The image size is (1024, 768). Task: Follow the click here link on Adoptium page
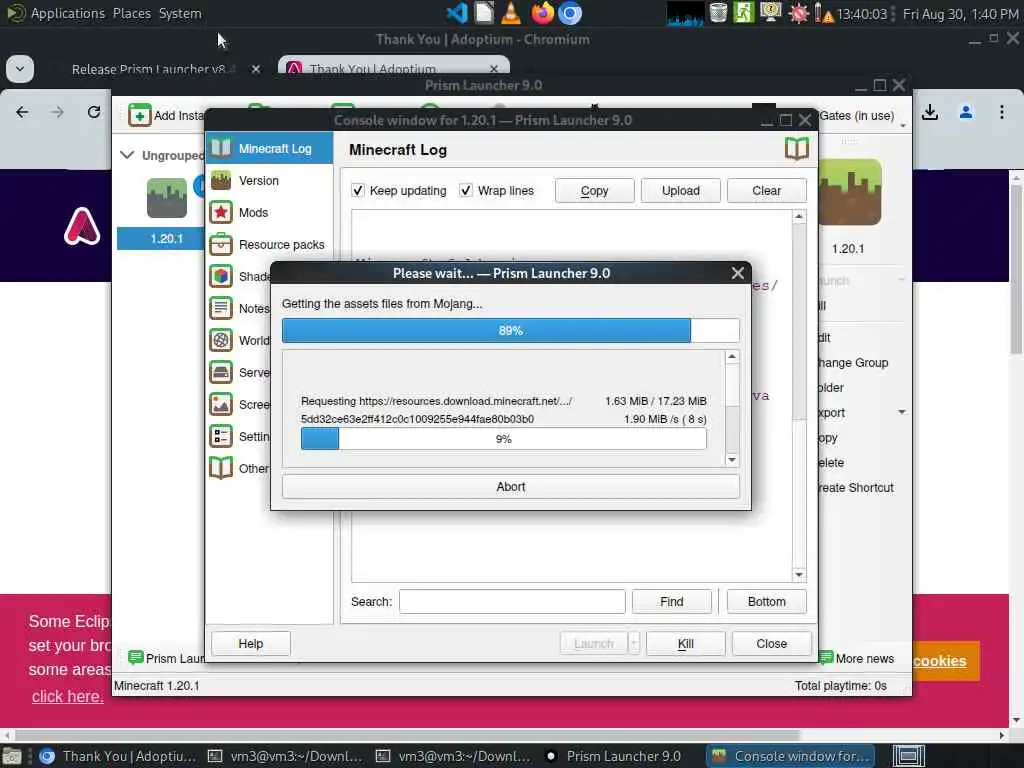coord(67,696)
